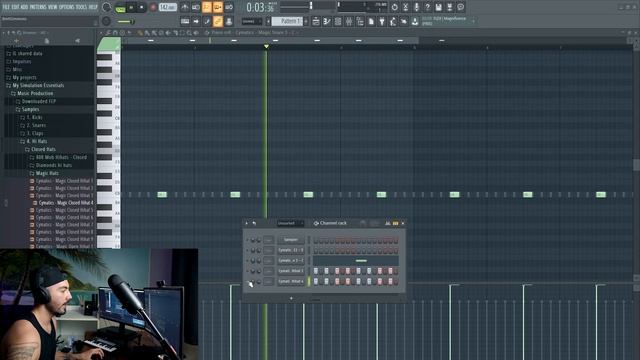Image resolution: width=640 pixels, height=360 pixels.
Task: Click the graph editor icon in Channel rack
Action: (387, 223)
